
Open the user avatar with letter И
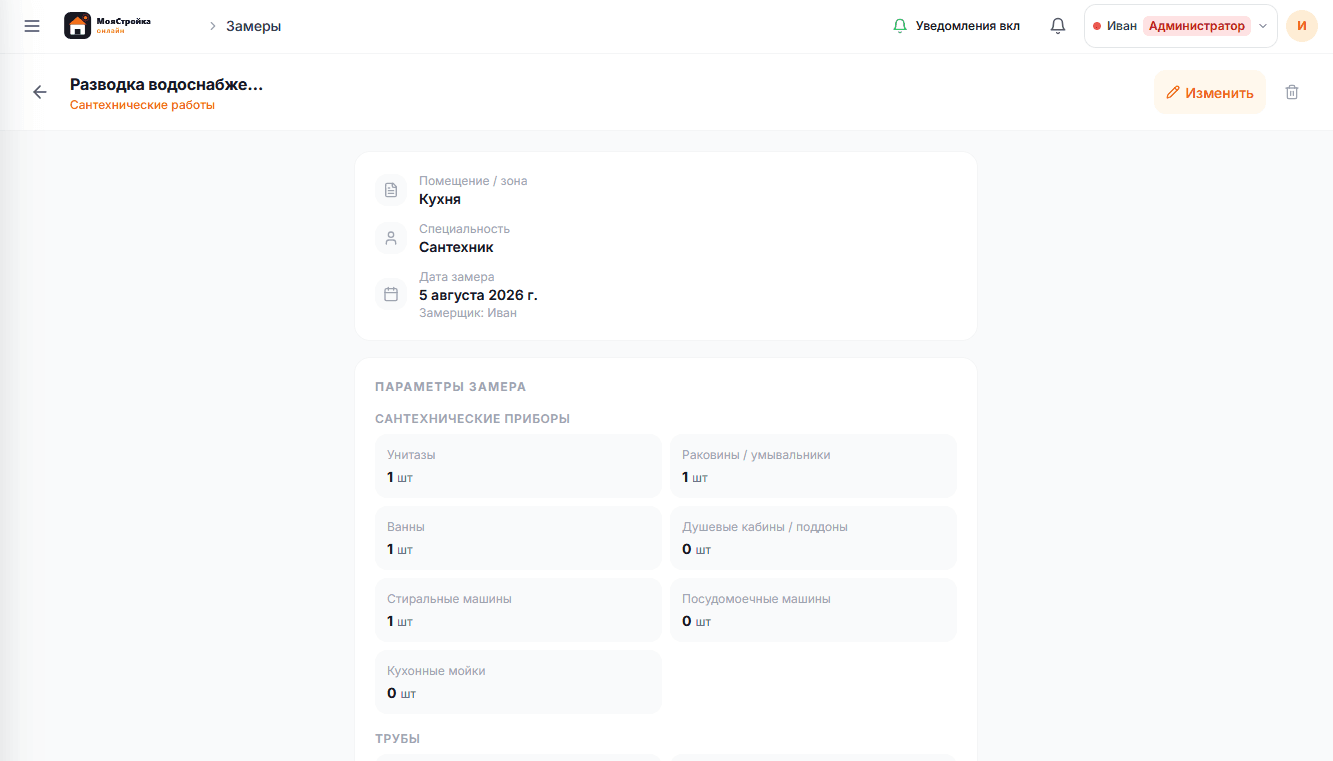pos(1301,26)
